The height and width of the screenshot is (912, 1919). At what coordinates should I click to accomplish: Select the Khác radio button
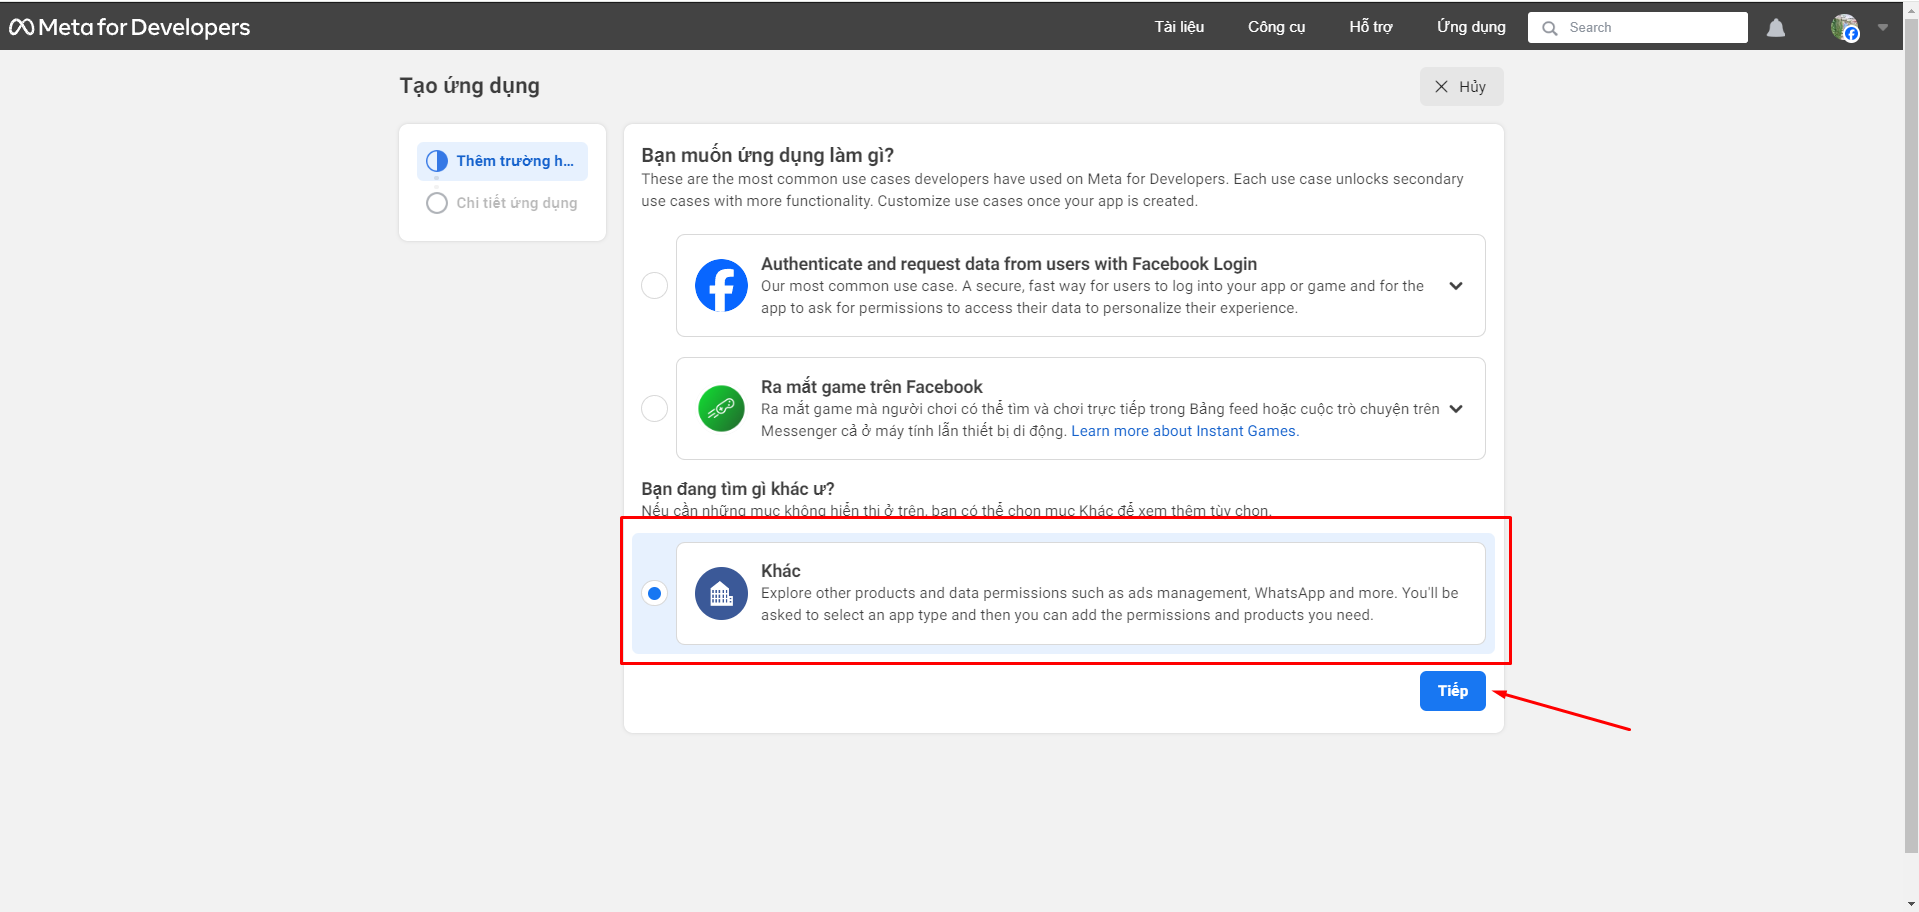click(x=654, y=594)
